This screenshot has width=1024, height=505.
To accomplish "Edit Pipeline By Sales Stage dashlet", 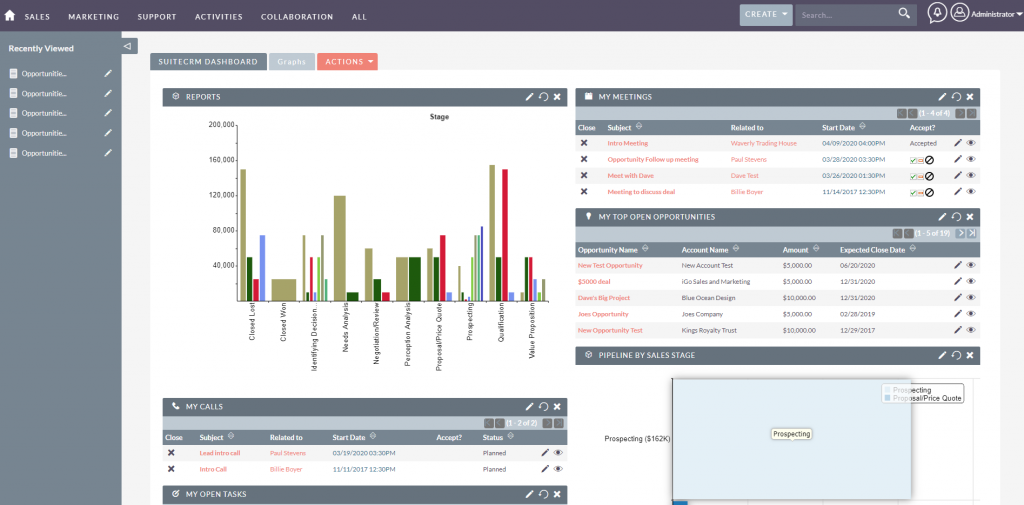I will (942, 355).
